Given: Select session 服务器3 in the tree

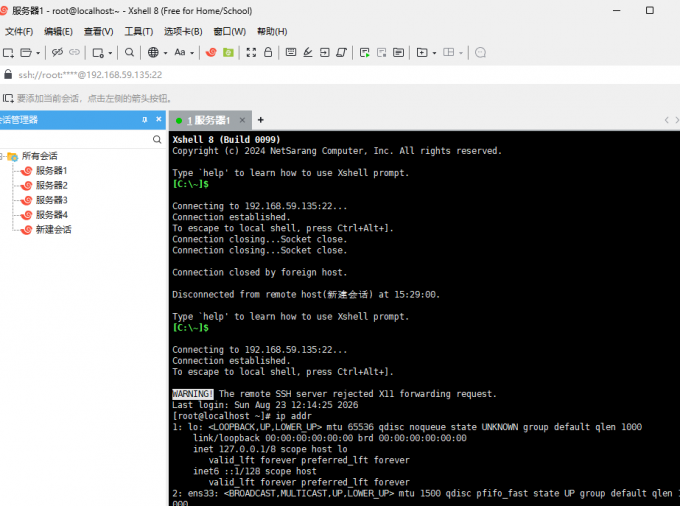Looking at the screenshot, I should click(52, 200).
